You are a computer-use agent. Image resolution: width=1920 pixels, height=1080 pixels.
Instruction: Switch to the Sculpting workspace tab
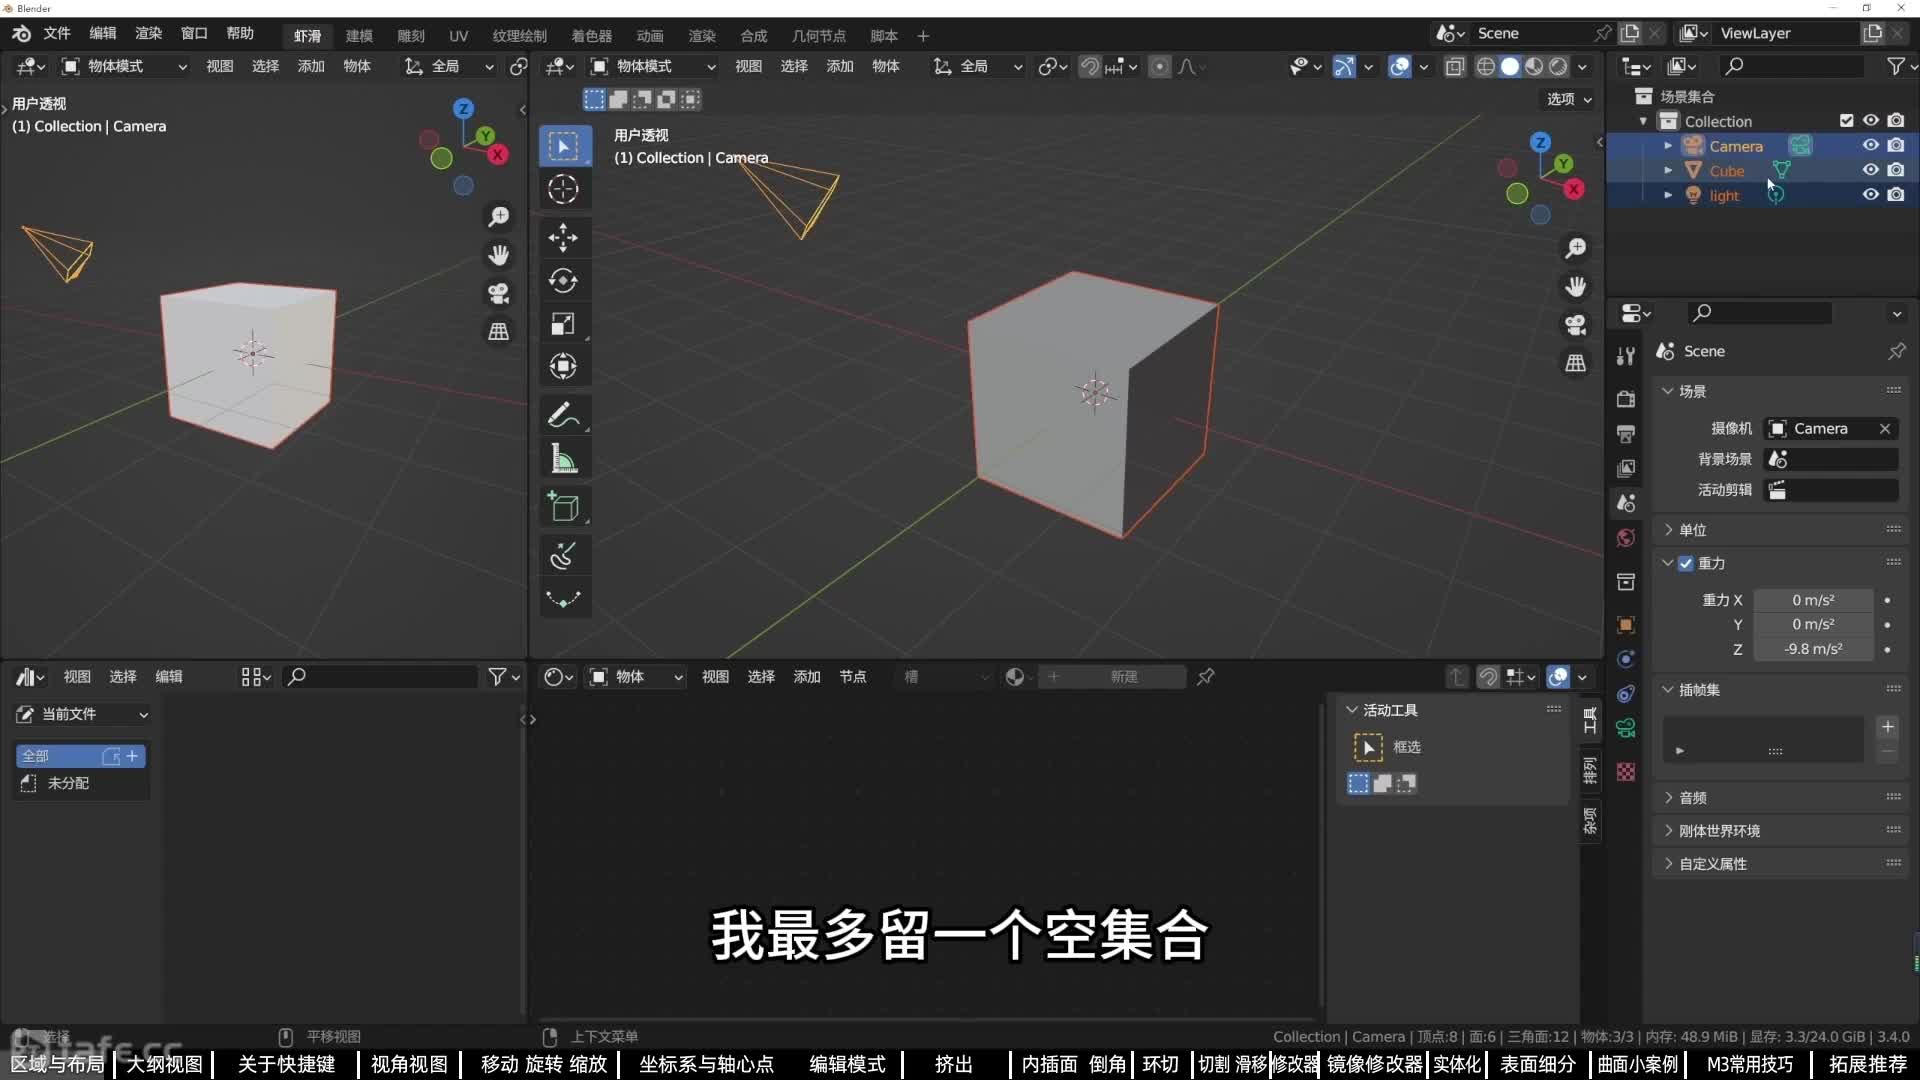tap(410, 36)
